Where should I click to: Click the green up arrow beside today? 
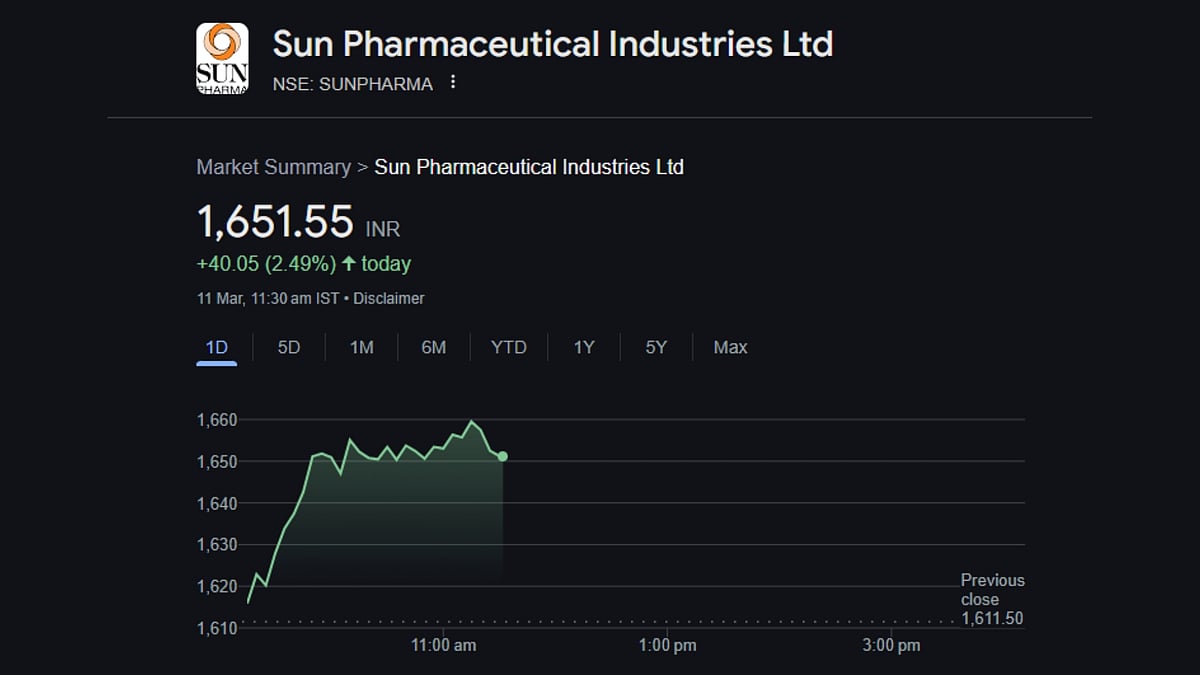tap(348, 264)
